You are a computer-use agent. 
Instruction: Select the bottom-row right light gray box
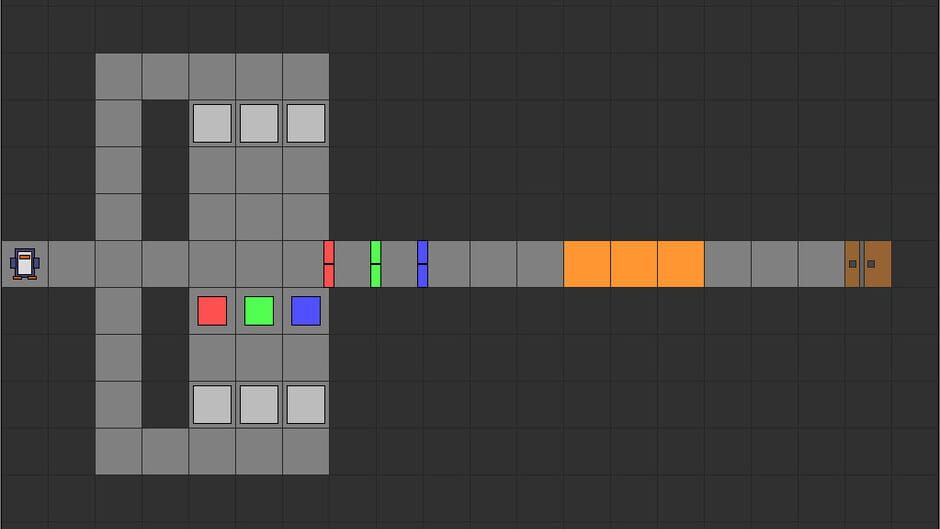(306, 405)
